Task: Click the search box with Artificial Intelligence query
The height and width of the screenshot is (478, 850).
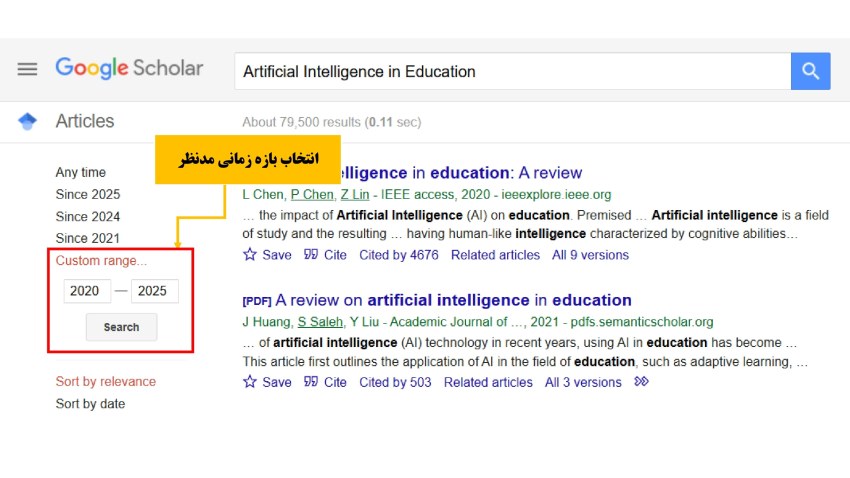Action: [x=513, y=71]
